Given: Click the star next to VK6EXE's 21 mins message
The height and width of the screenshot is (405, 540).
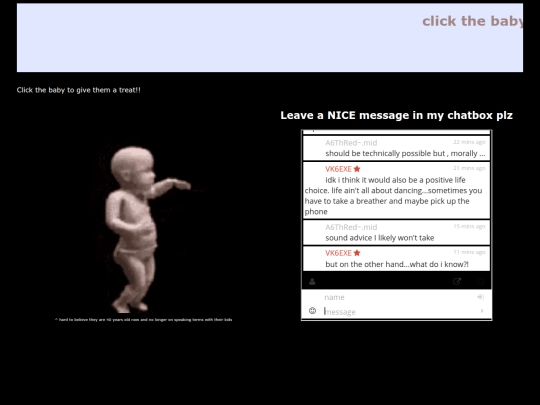Looking at the screenshot, I should coord(357,169).
